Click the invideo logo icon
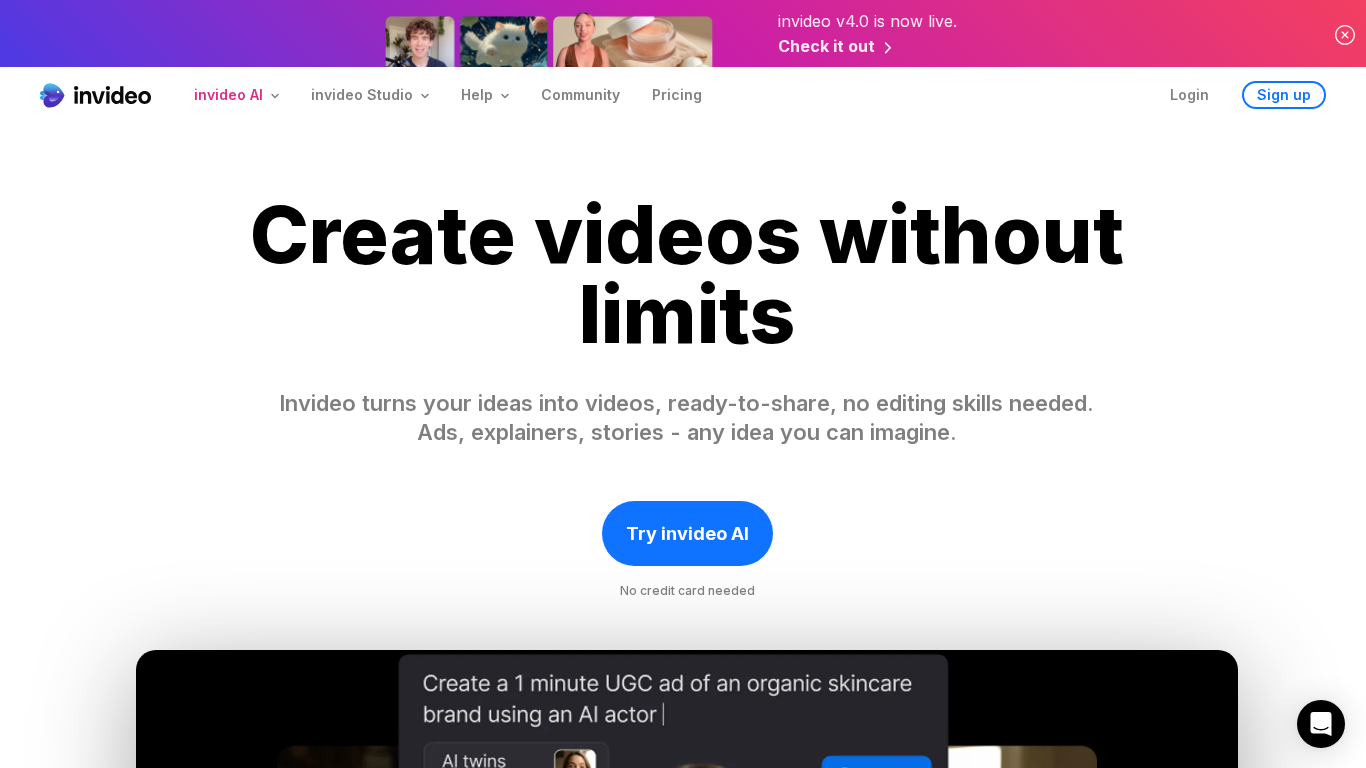The image size is (1366, 768). pos(52,95)
